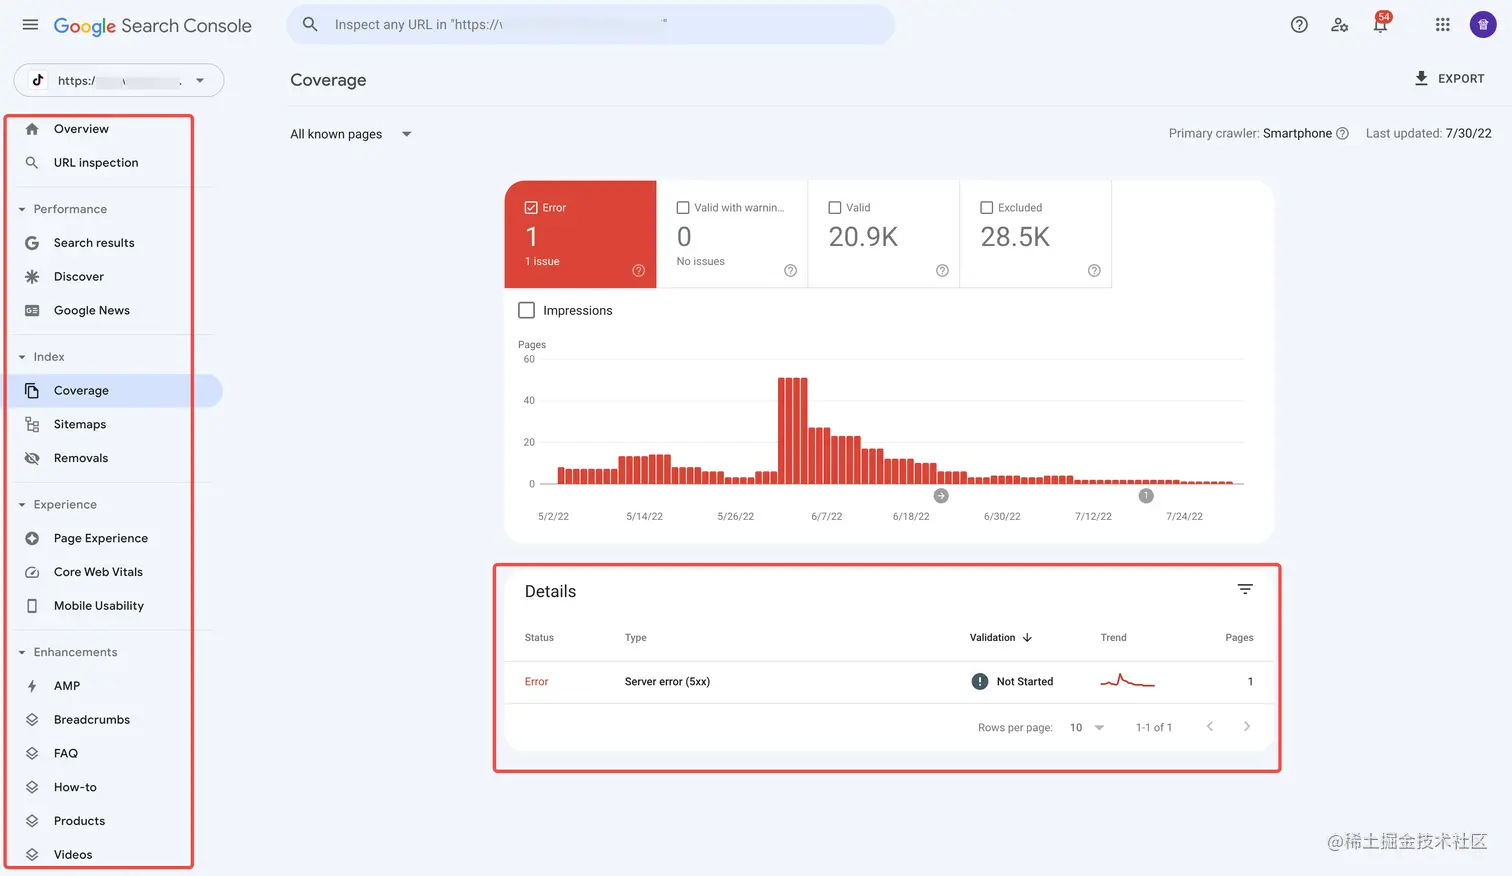Click the AMP lightning bolt icon
1512x876 pixels.
coord(32,686)
